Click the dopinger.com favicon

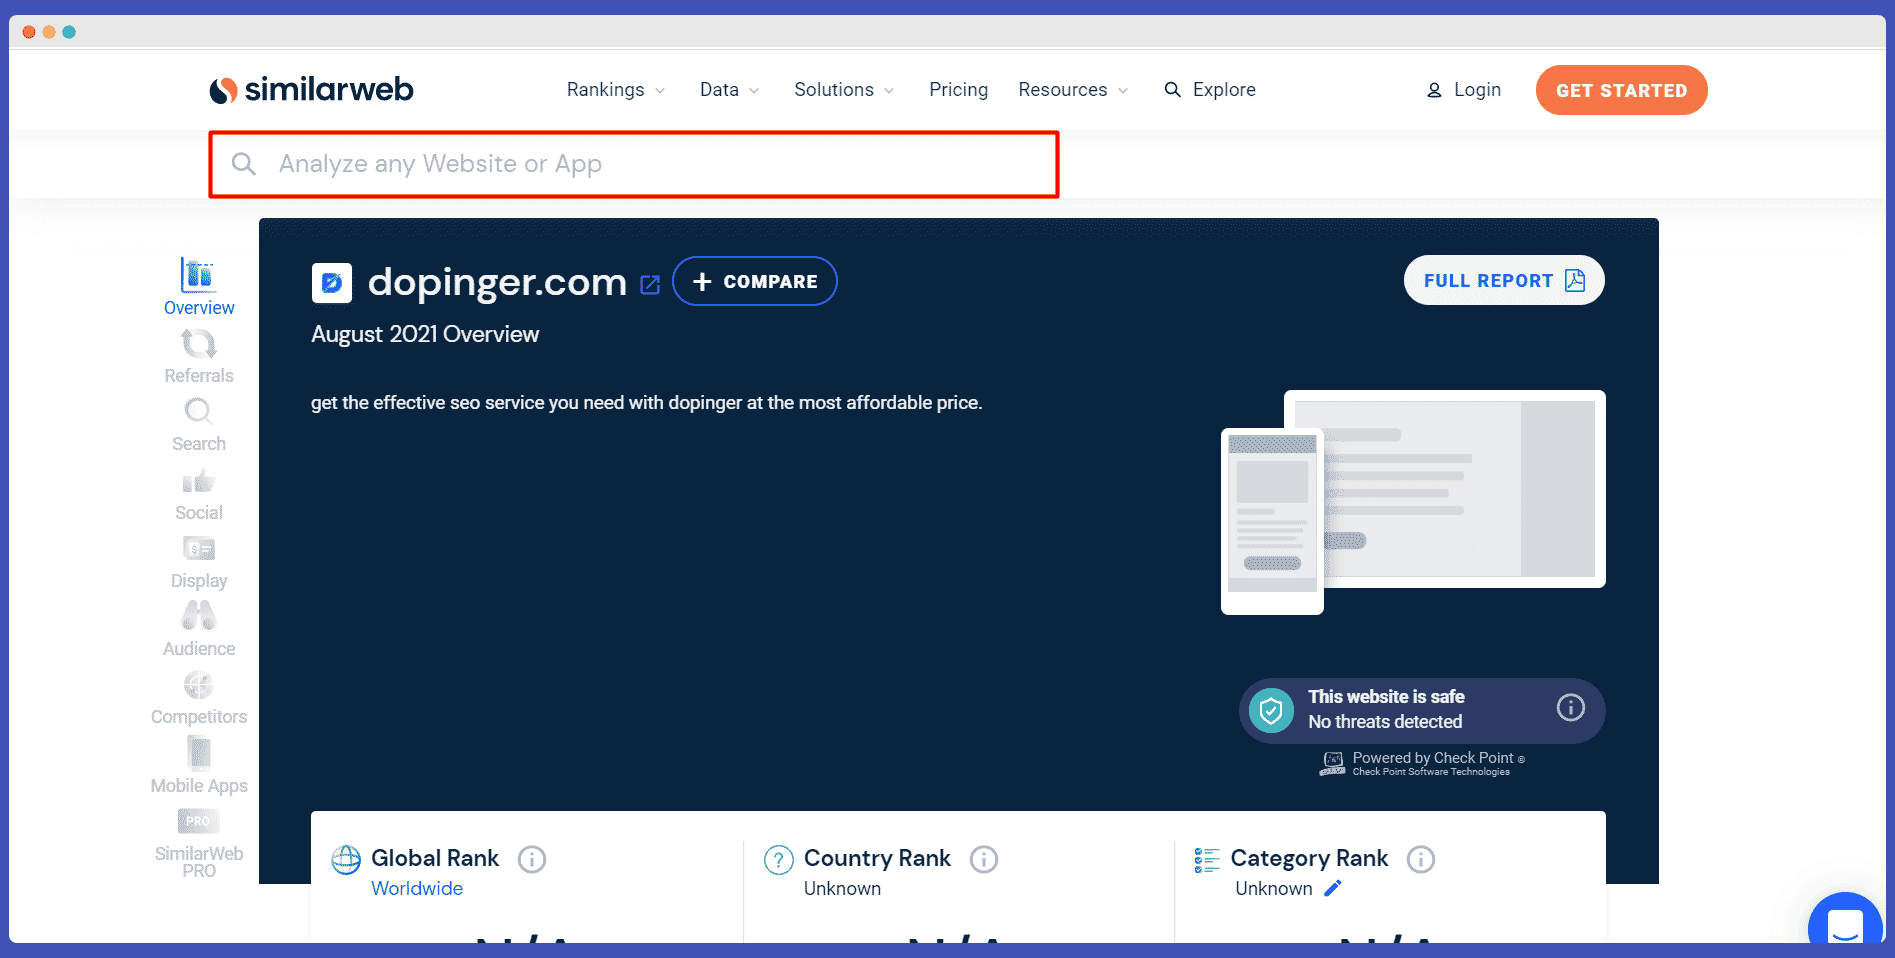332,283
